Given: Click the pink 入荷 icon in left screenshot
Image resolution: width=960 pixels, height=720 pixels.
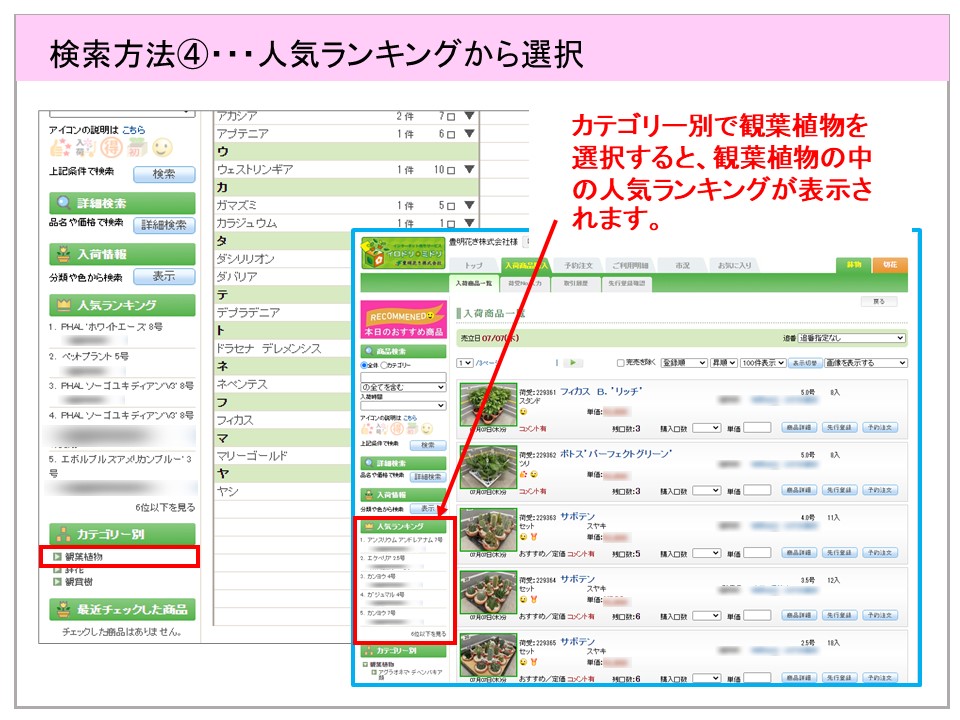Looking at the screenshot, I should coord(86,148).
